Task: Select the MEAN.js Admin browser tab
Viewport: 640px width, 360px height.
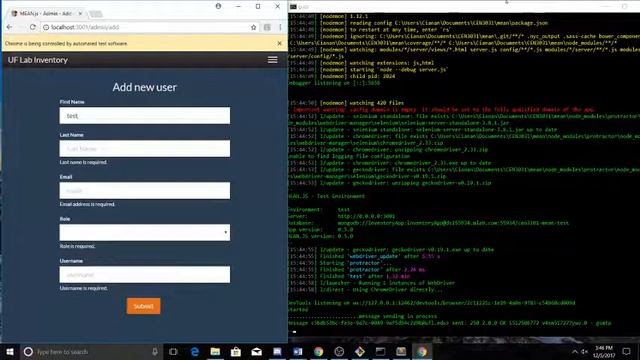Action: [x=45, y=13]
